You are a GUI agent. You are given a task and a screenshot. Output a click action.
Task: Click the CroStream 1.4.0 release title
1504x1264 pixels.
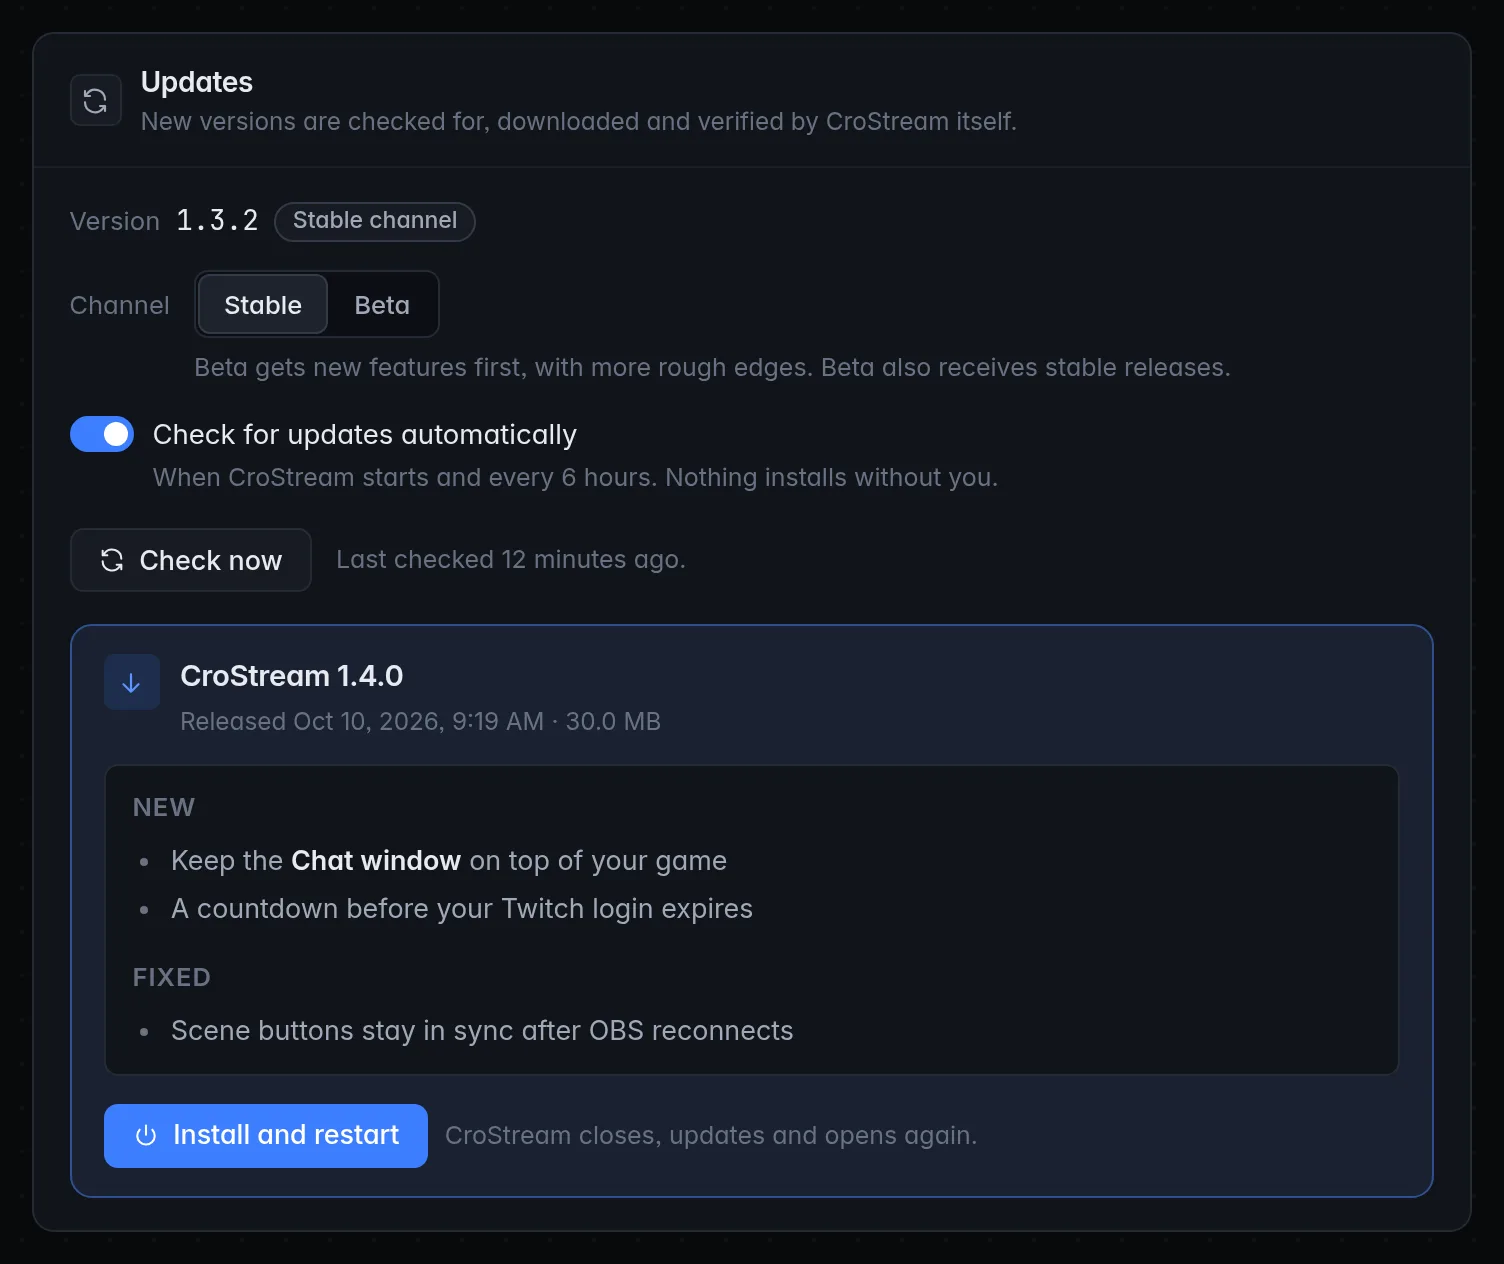coord(292,676)
